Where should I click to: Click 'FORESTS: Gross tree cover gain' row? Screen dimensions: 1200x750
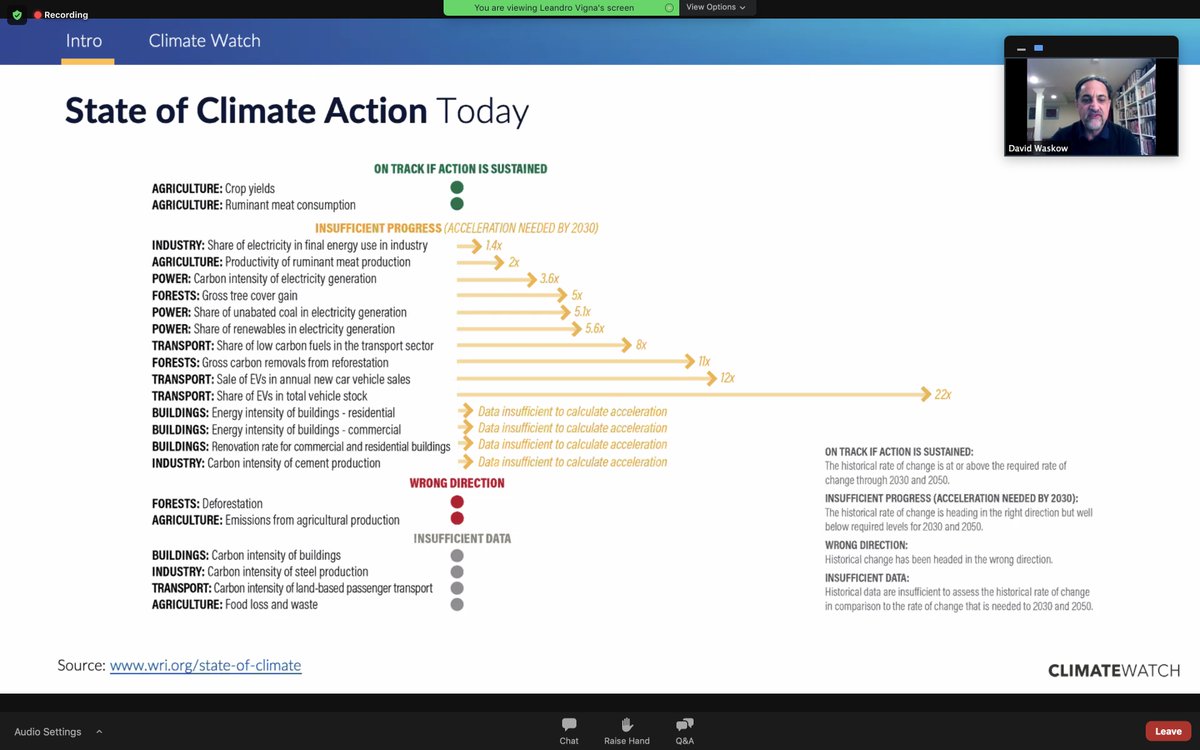[224, 296]
